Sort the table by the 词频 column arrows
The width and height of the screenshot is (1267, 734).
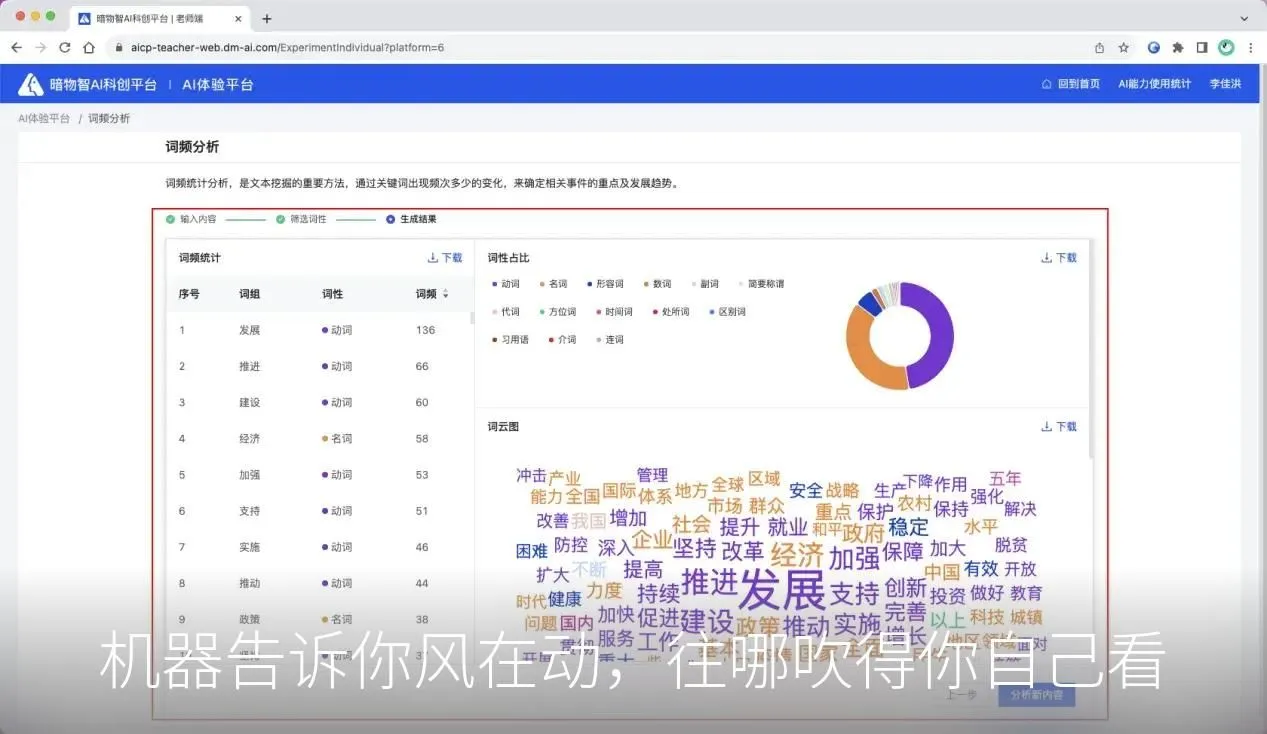[445, 294]
